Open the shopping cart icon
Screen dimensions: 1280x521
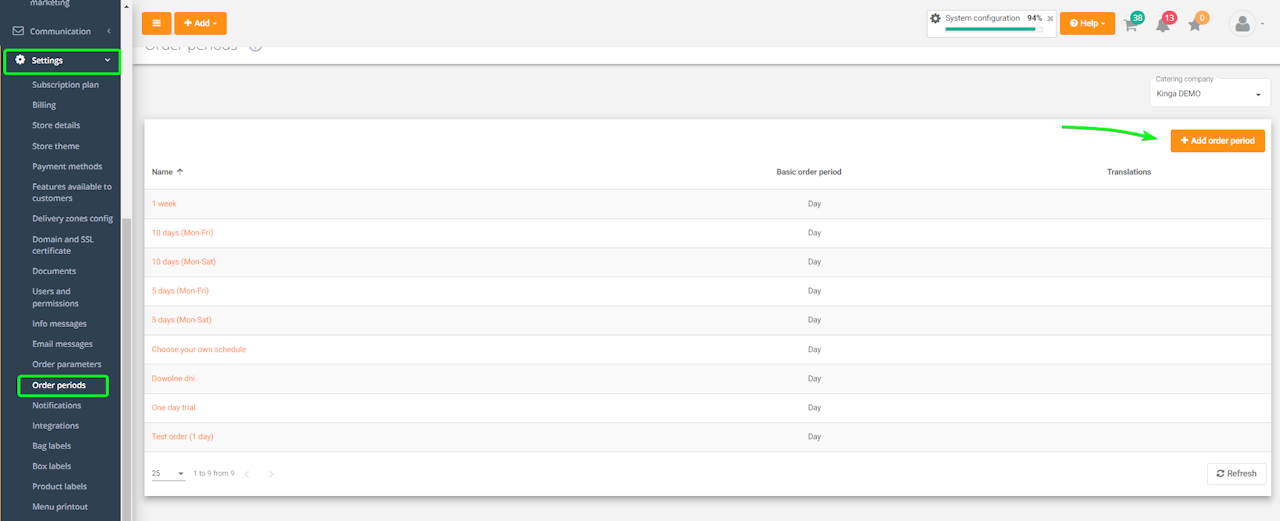pyautogui.click(x=1131, y=24)
